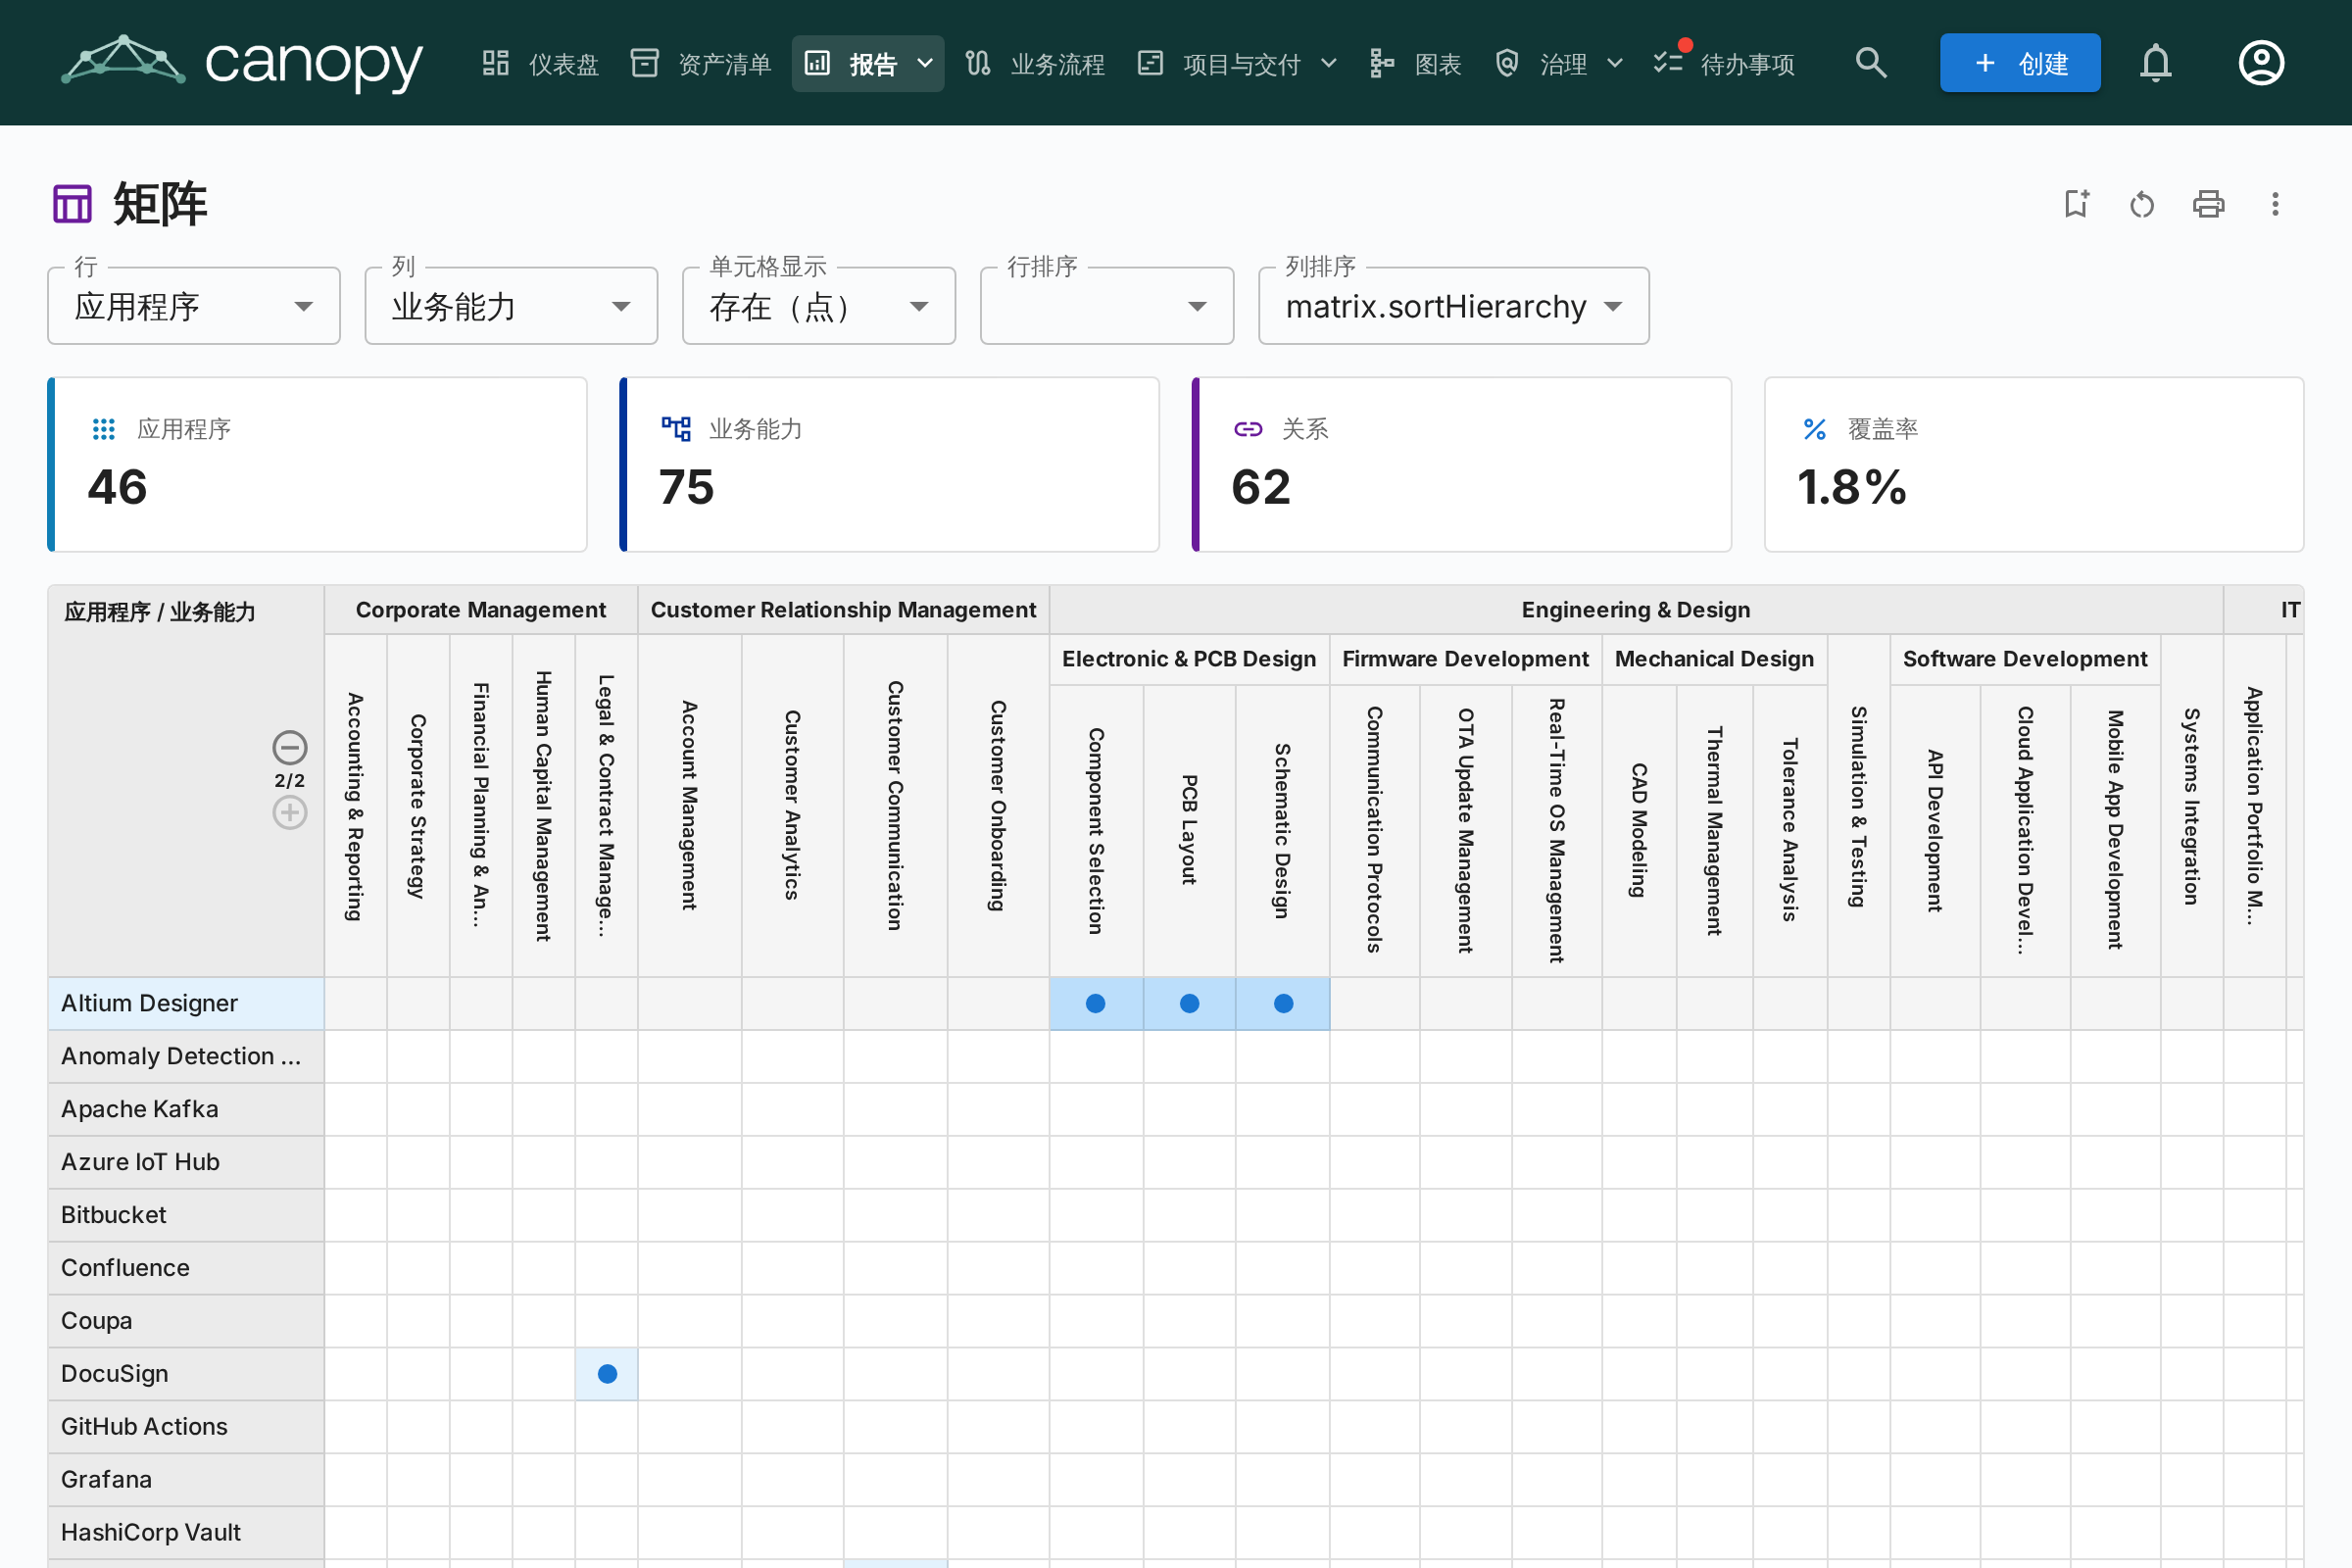Click the refresh report icon
The height and width of the screenshot is (1568, 2352).
coord(2142,204)
